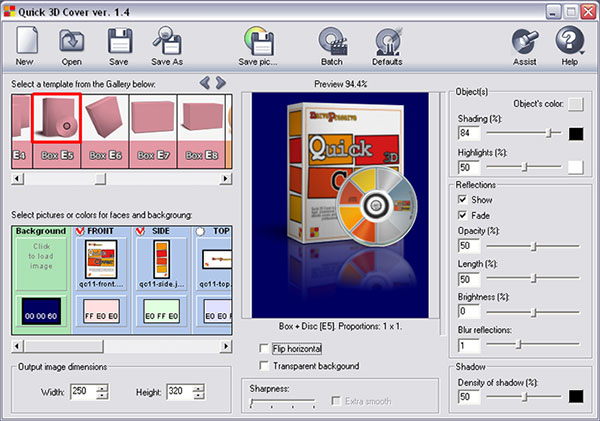Pick the black shading color swatch

(576, 132)
